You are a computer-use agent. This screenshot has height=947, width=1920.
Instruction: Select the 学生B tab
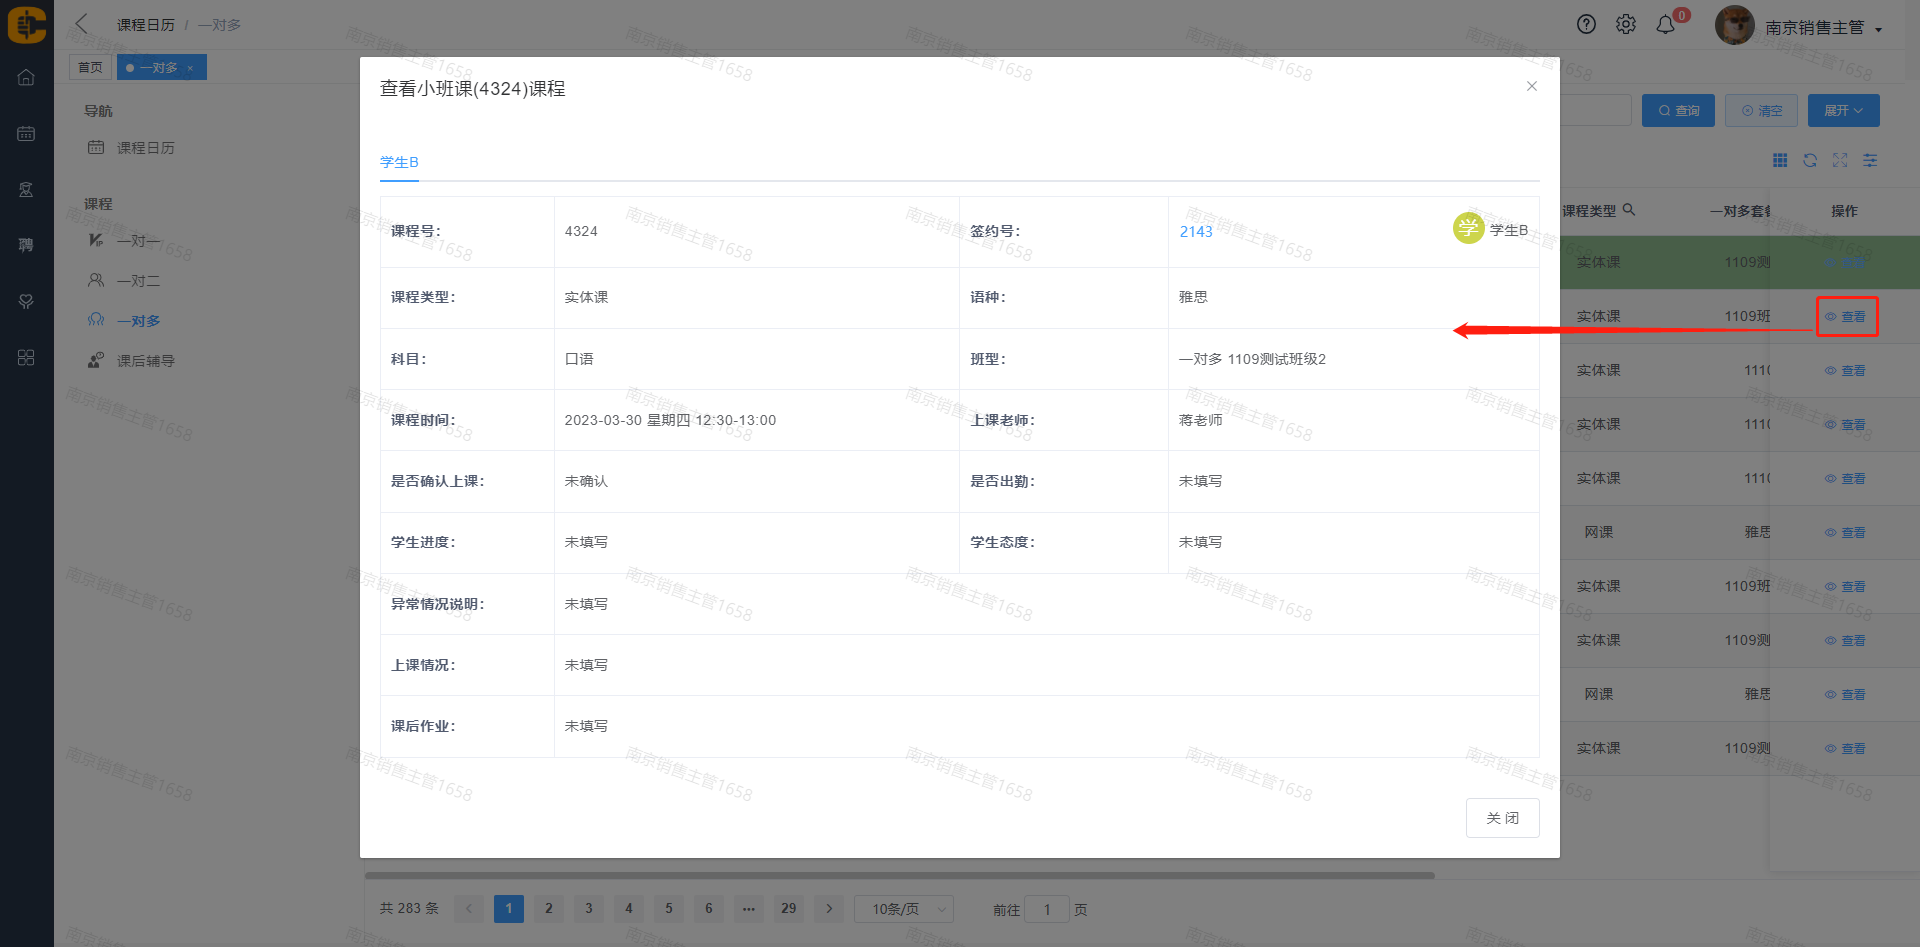[x=399, y=162]
